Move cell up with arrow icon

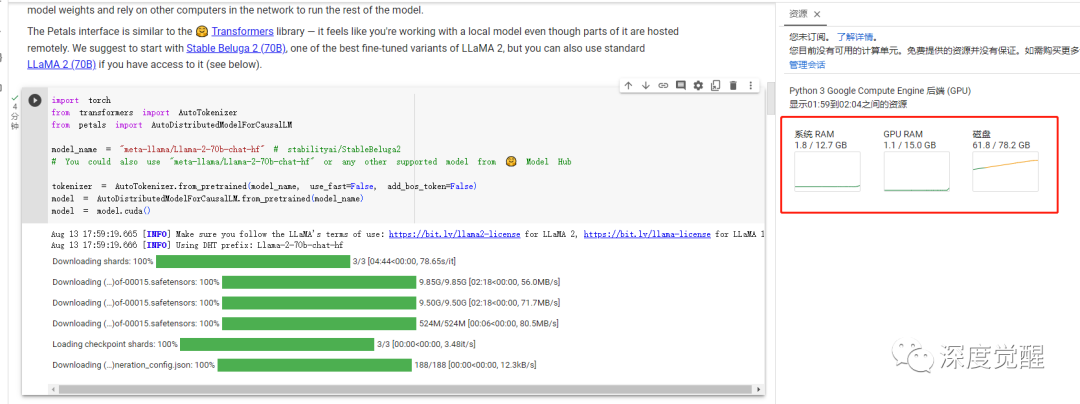coord(628,85)
